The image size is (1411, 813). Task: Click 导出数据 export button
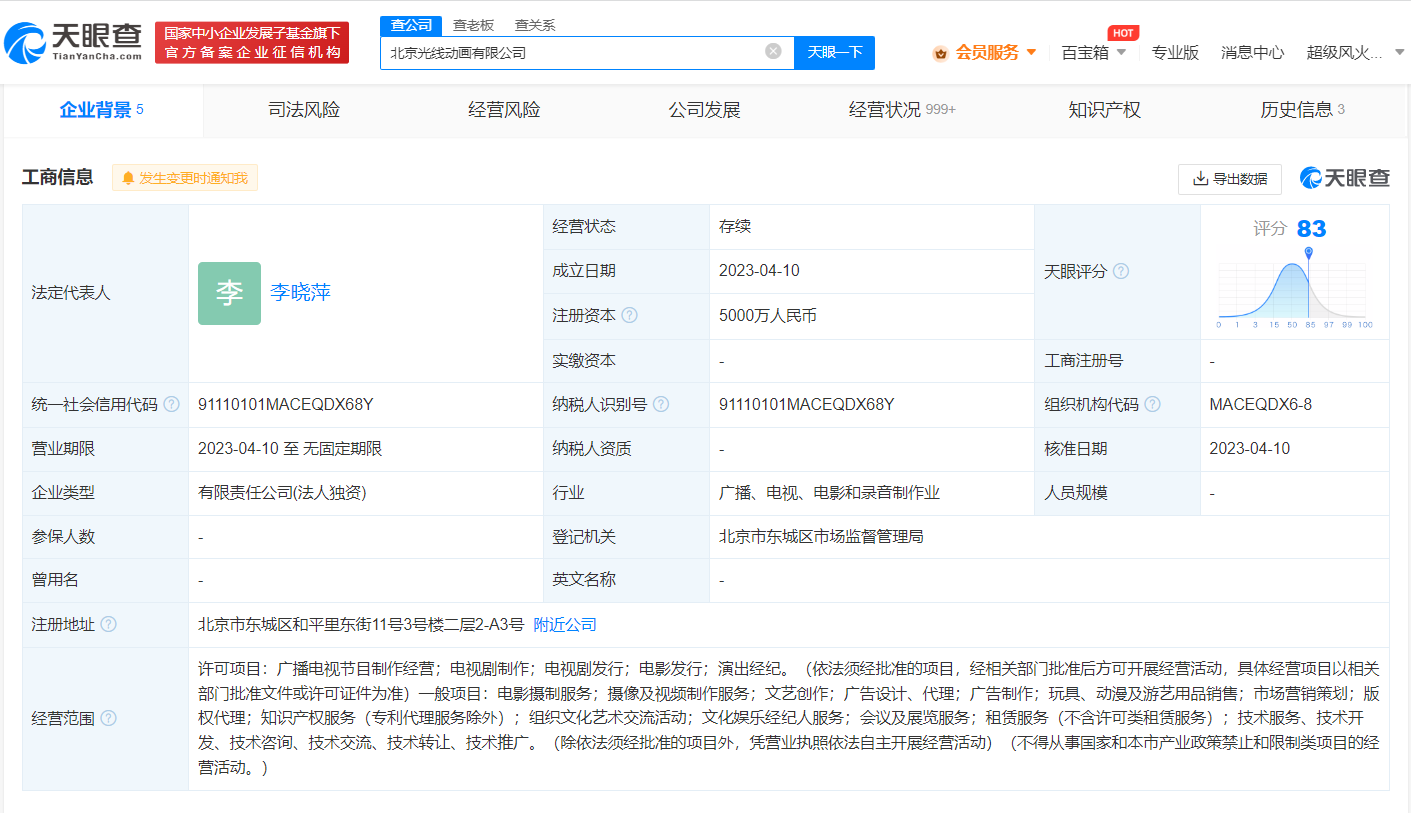[x=1230, y=178]
